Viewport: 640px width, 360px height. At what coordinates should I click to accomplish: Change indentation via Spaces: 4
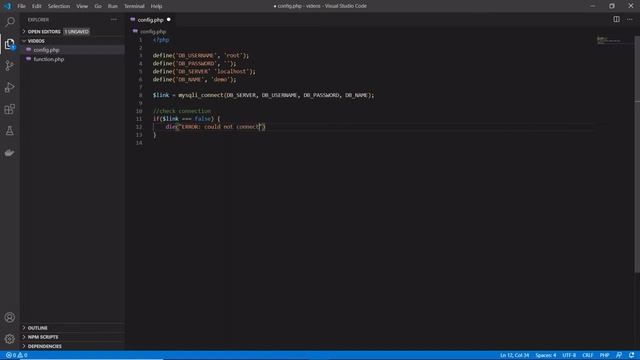546,355
